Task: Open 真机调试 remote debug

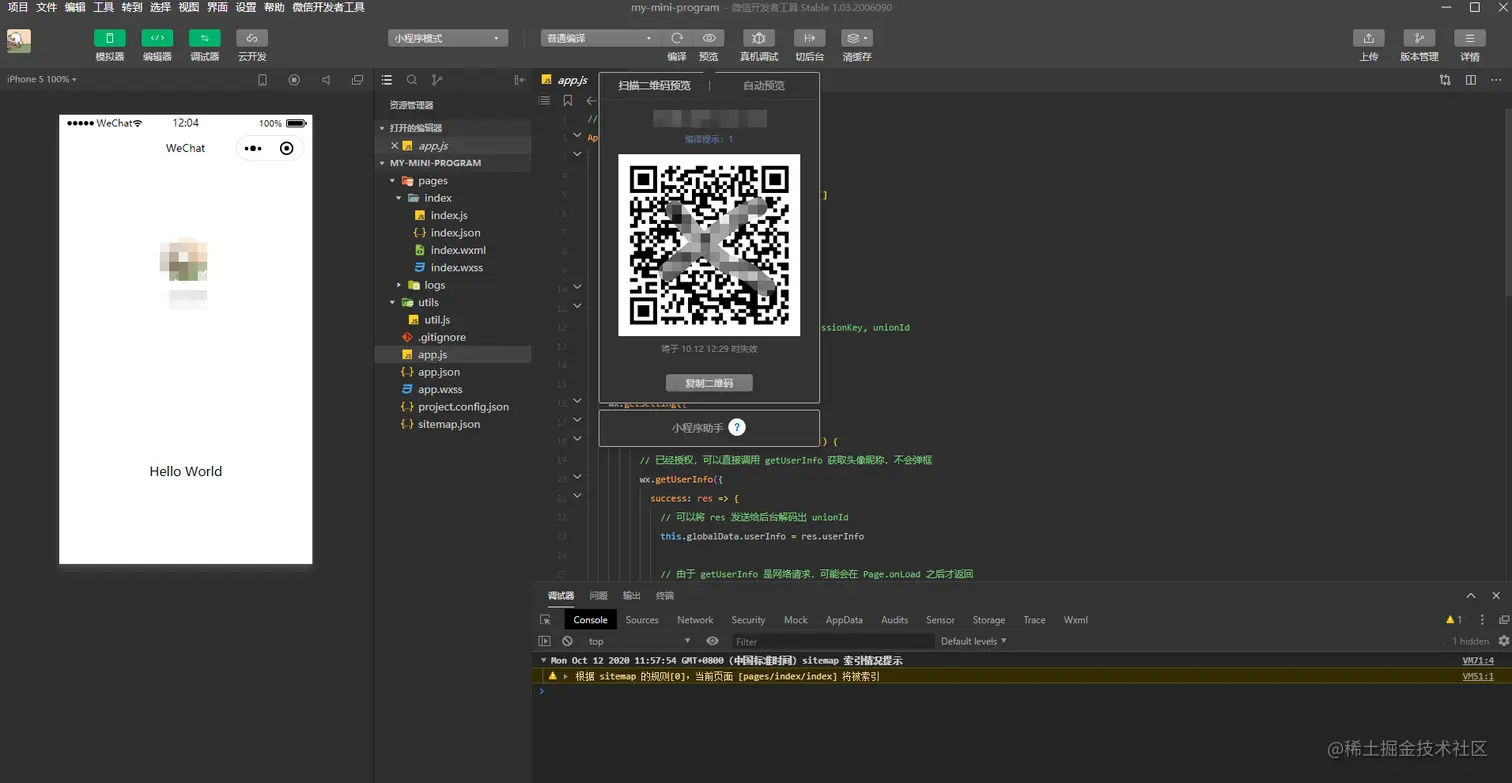Action: 758,38
